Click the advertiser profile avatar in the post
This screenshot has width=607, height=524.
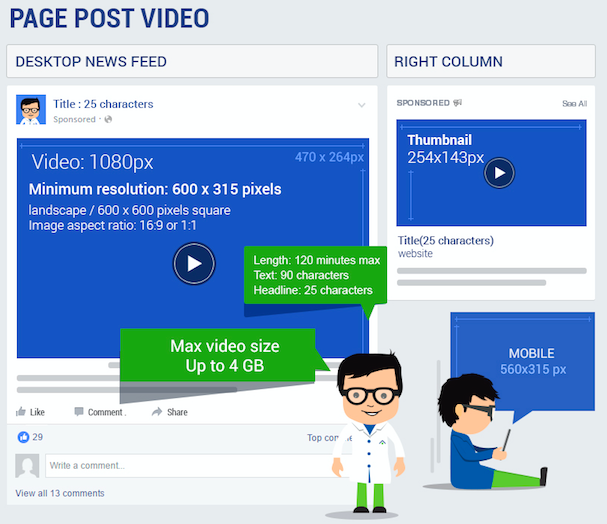[x=31, y=110]
